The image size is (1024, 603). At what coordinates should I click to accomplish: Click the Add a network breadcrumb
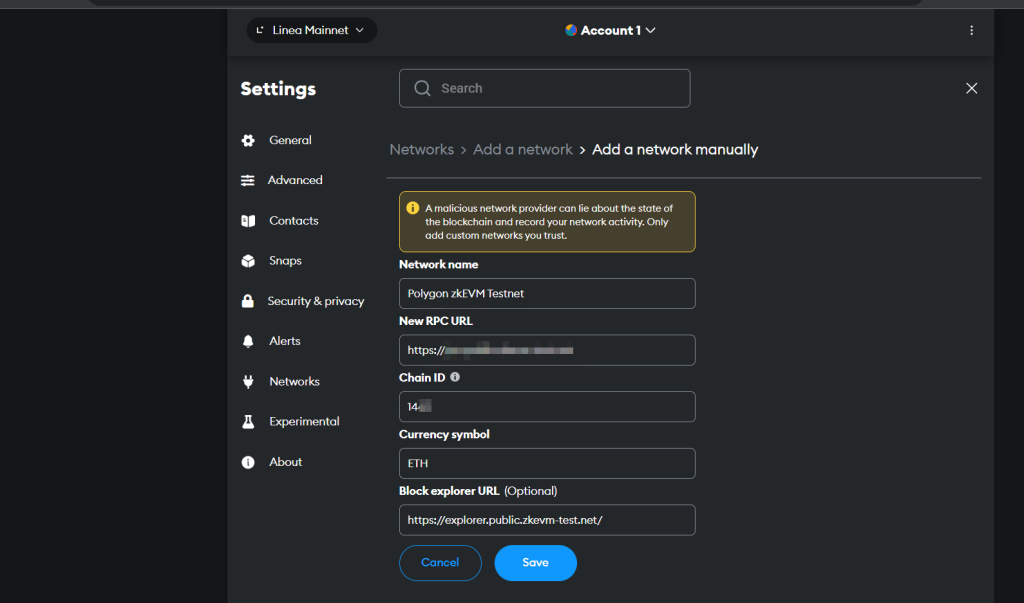[522, 150]
